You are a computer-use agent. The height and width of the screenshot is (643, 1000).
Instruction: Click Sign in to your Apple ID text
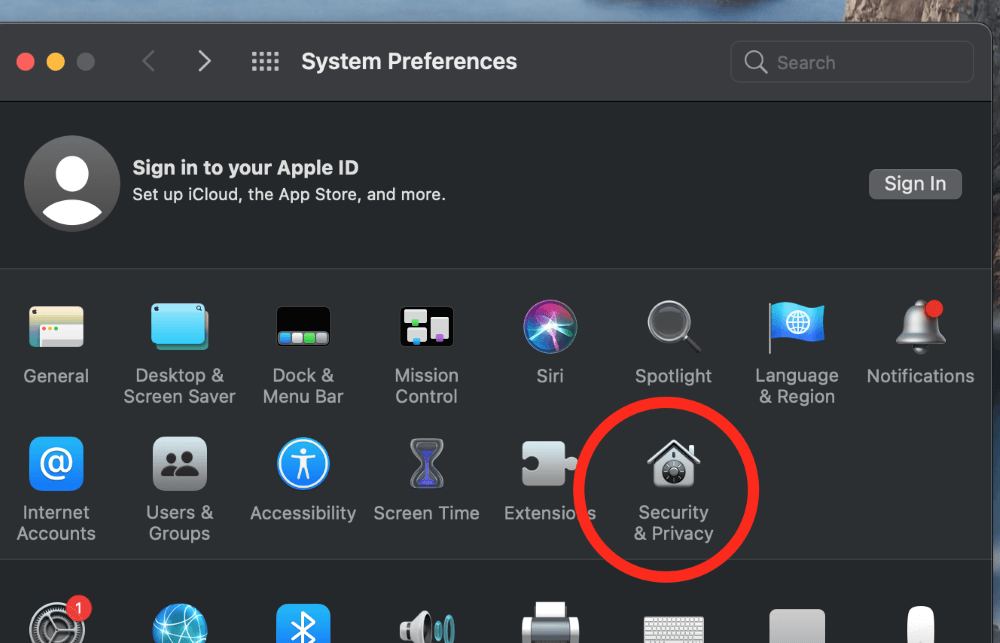click(x=246, y=168)
